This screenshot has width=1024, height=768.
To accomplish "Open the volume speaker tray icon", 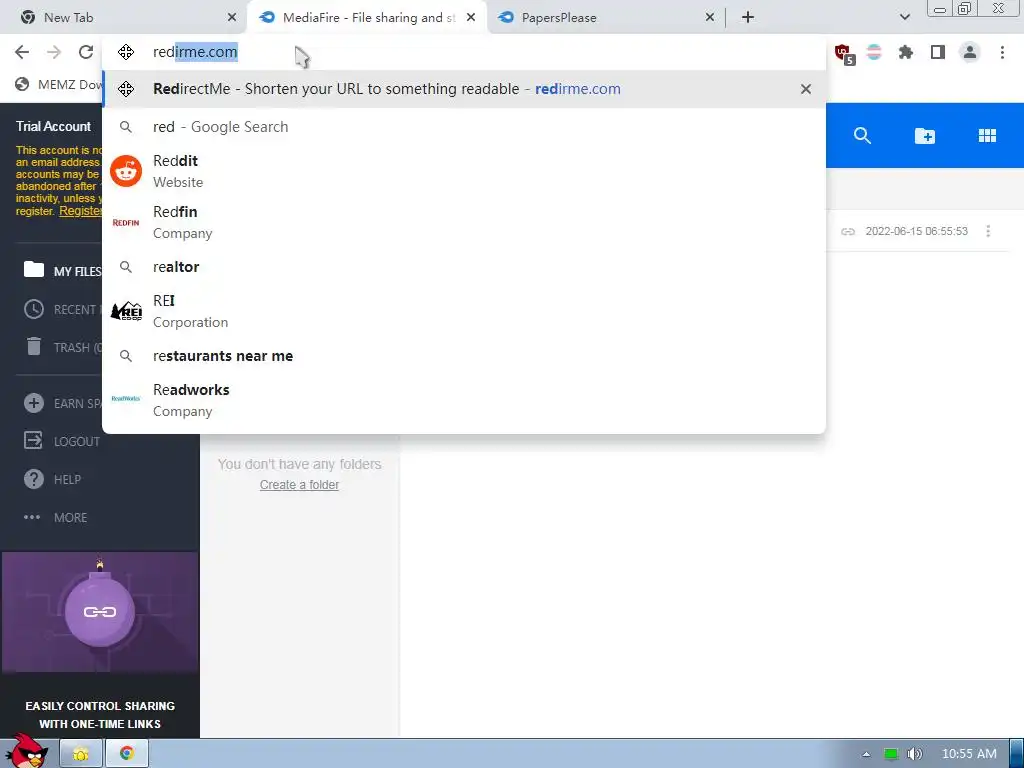I will [914, 754].
